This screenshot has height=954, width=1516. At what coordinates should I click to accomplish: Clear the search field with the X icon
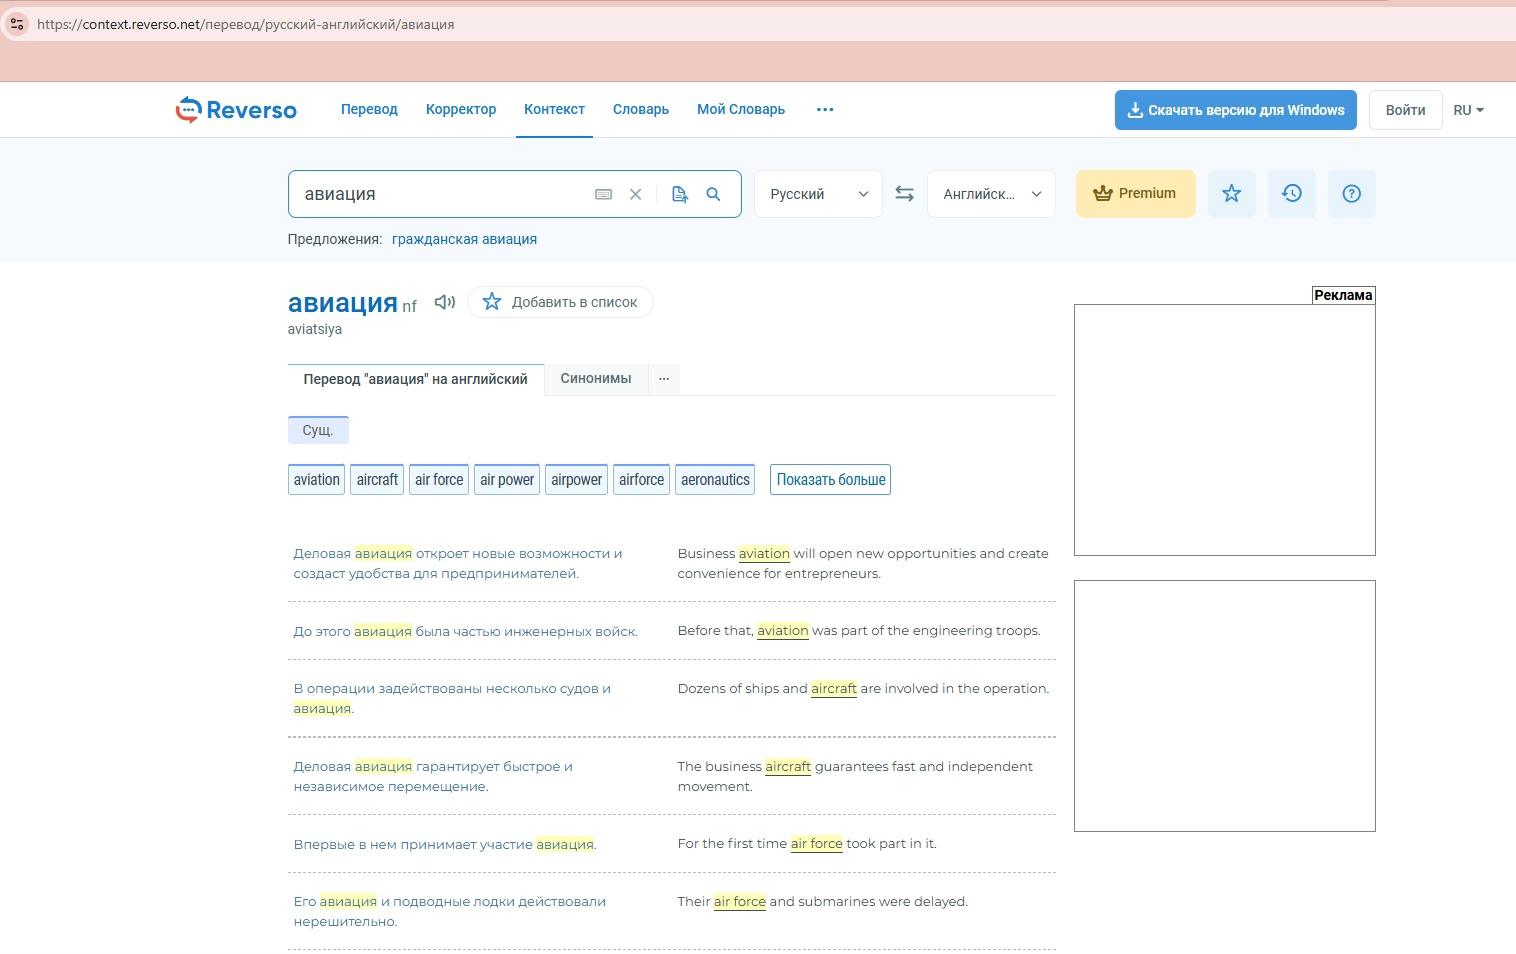tap(635, 194)
